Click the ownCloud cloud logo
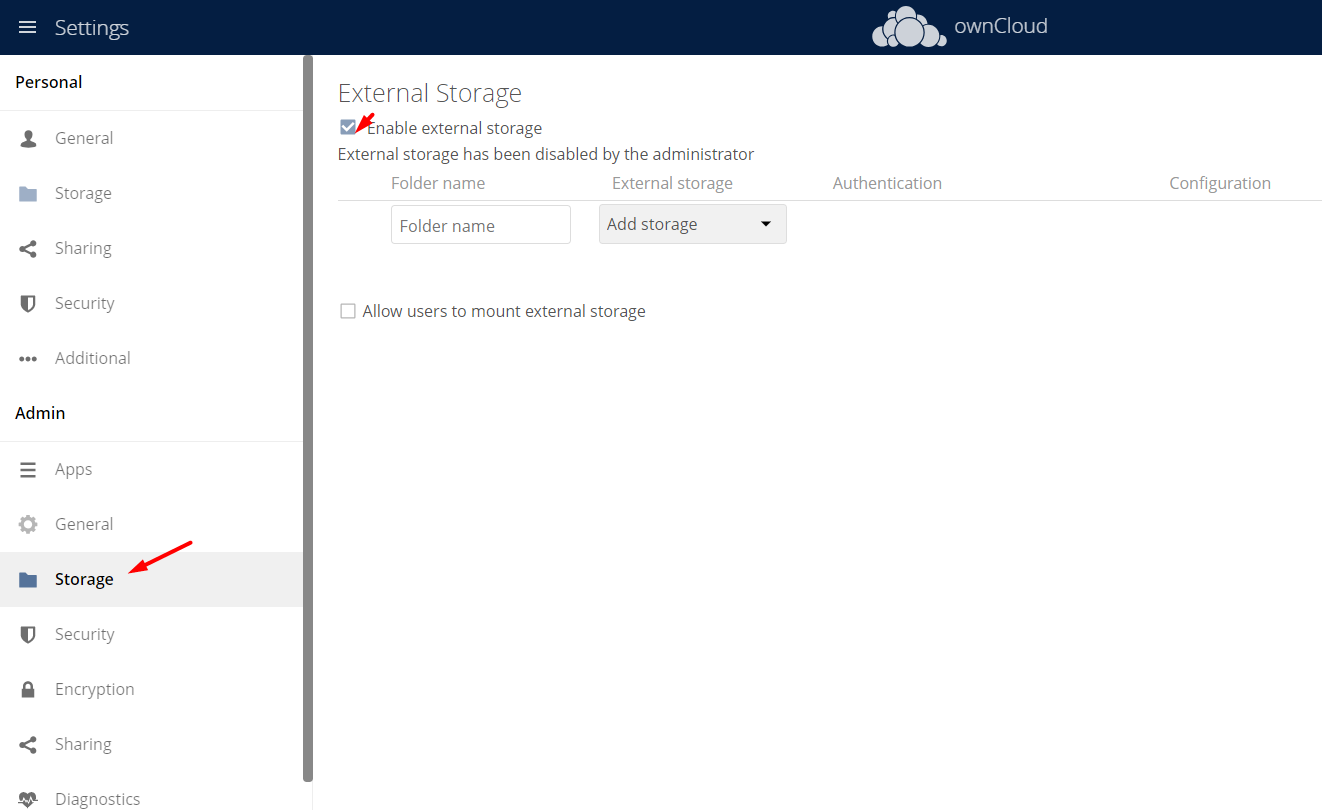Screen dimensions: 1322x810 pos(908,27)
